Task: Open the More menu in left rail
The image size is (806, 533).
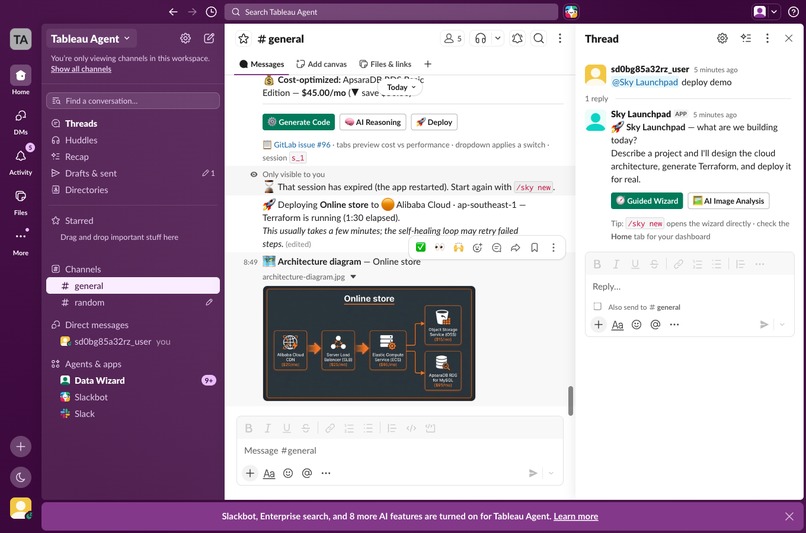Action: pos(21,242)
